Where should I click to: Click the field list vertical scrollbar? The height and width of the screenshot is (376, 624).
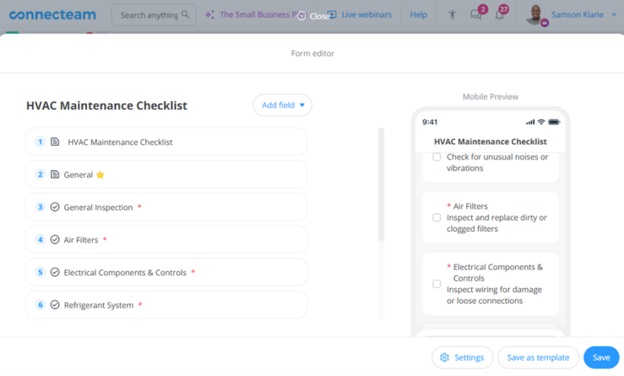coord(381,184)
